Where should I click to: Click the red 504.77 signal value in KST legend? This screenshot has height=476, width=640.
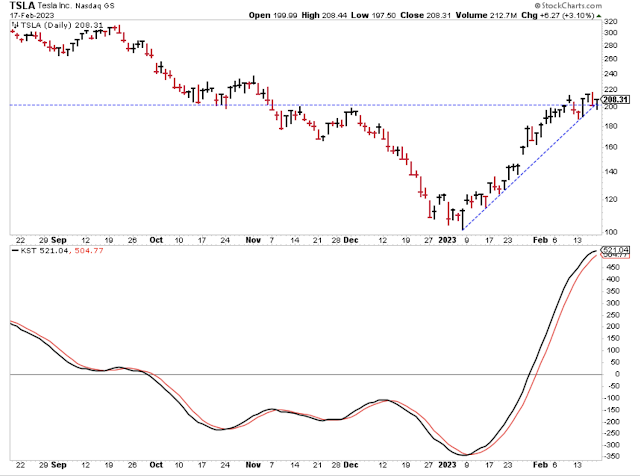pyautogui.click(x=89, y=251)
